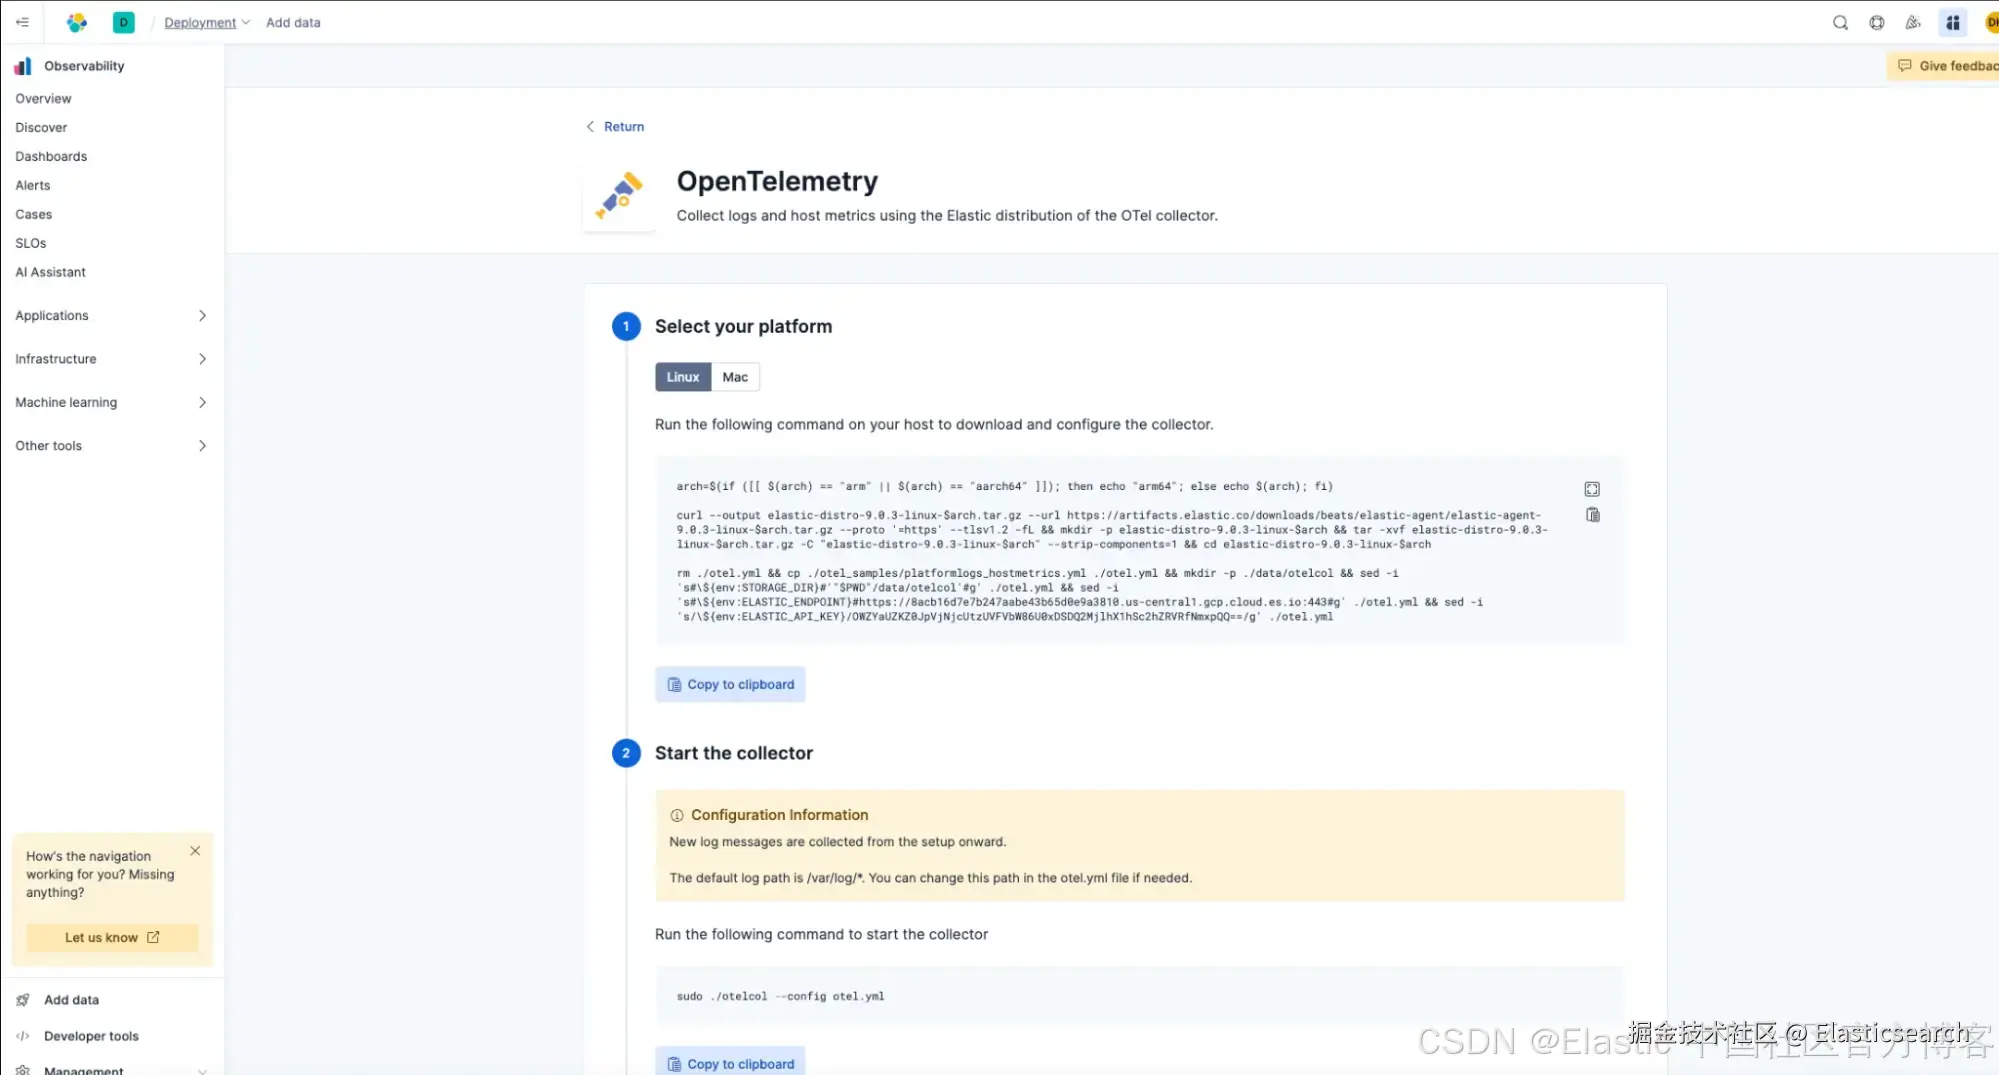Copy the start collector command to clipboard
The width and height of the screenshot is (1999, 1075).
click(730, 1062)
